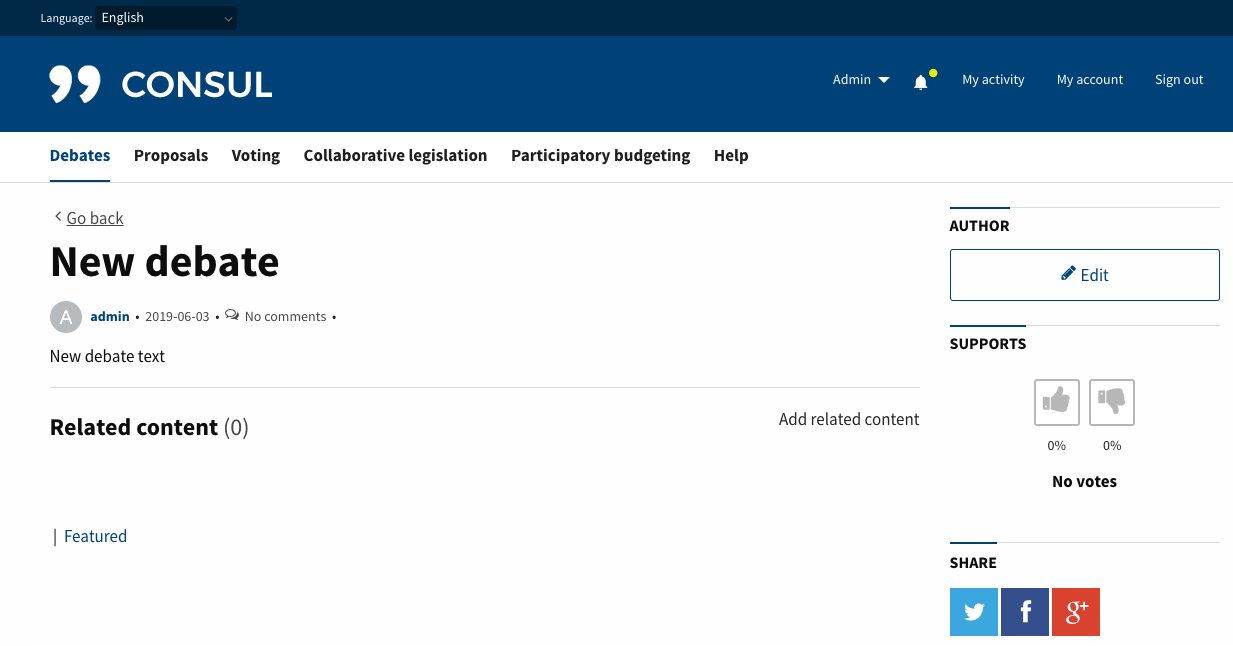The height and width of the screenshot is (646, 1233).
Task: Open the Language dropdown selector
Action: click(x=166, y=18)
